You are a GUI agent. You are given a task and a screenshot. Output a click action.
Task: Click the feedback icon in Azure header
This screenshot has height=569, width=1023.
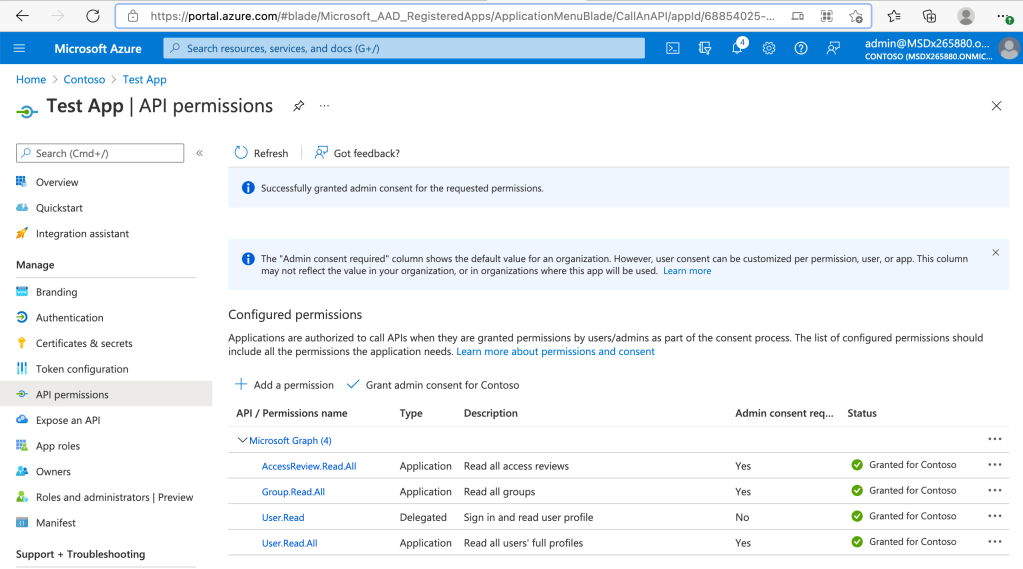(833, 48)
